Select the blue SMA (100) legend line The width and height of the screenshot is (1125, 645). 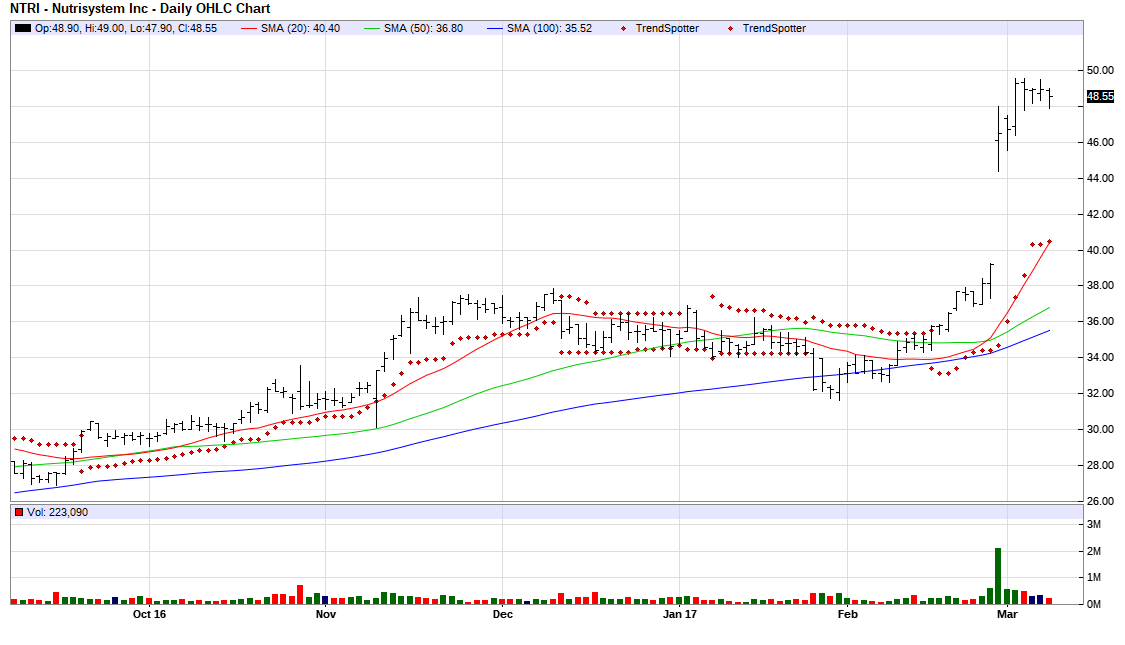click(x=494, y=29)
